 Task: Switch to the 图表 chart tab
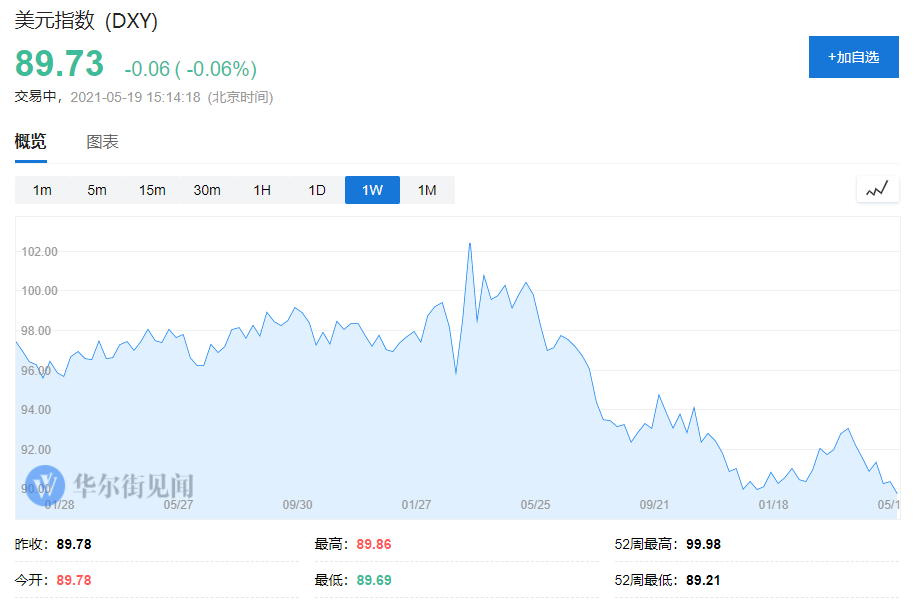coord(103,142)
